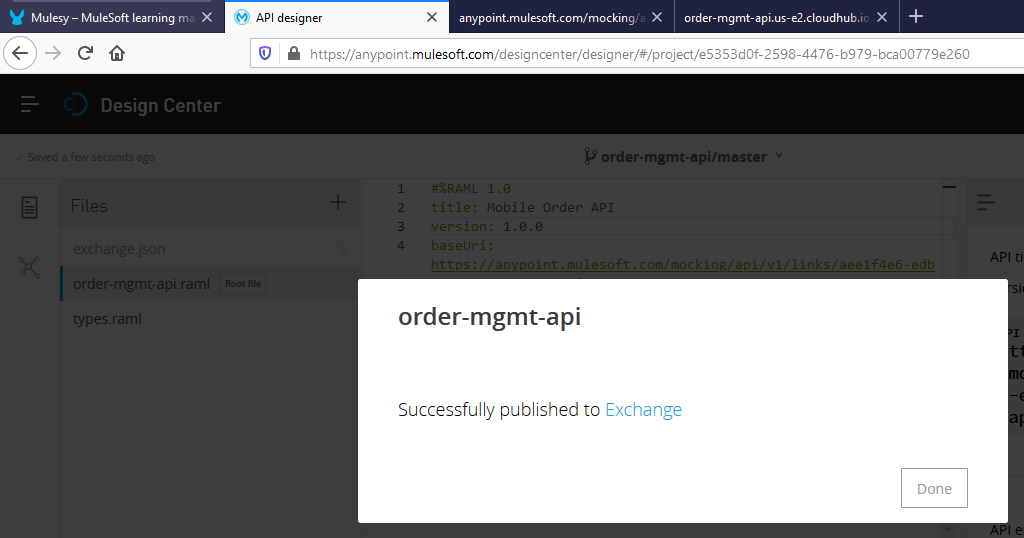This screenshot has height=538, width=1024.
Task: Switch to Mulesy MuleSoft learning tab
Action: coord(112,18)
